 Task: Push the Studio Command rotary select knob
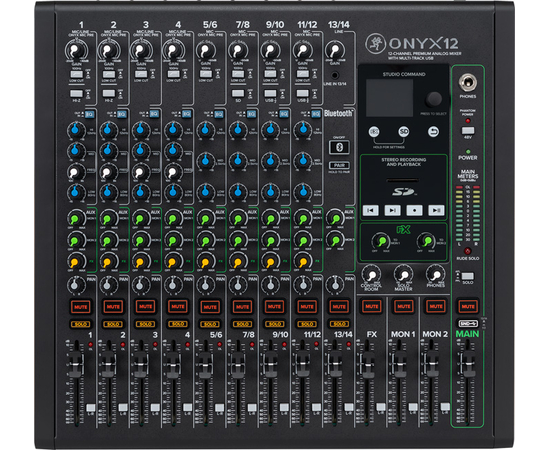[434, 99]
